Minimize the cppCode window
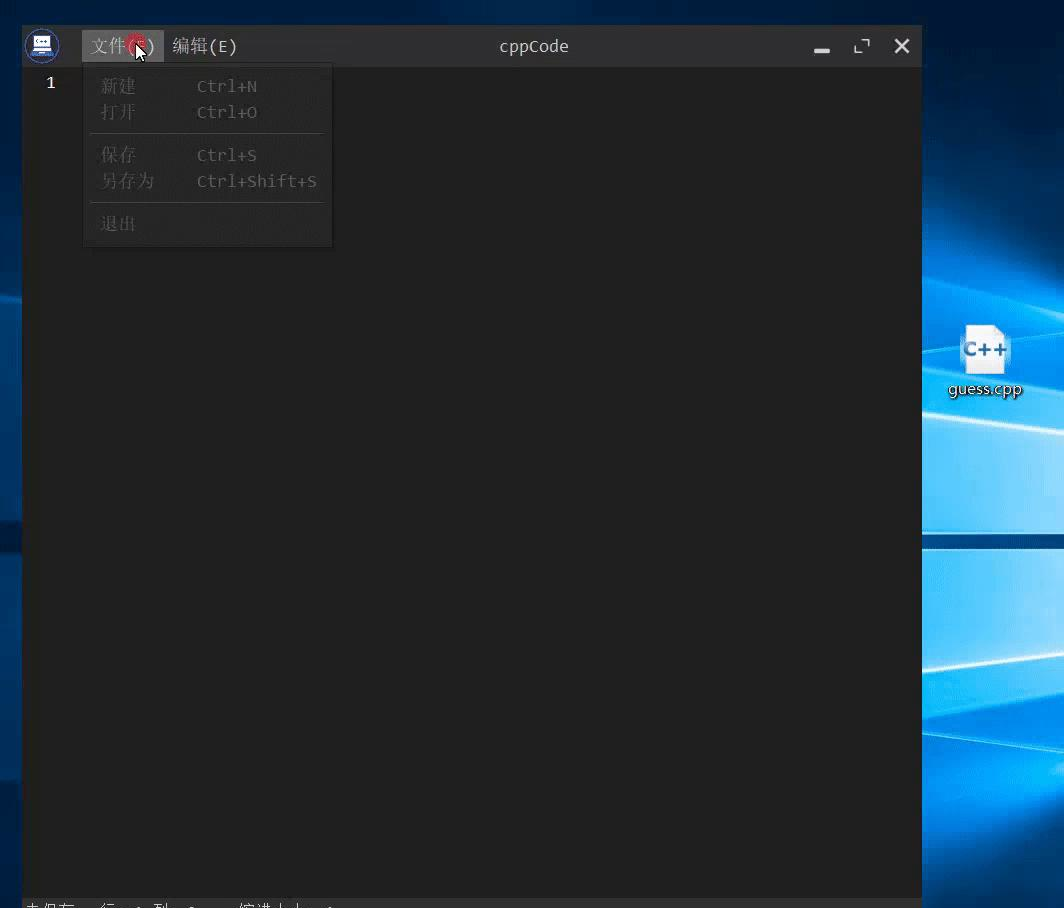Screen dimensions: 1064x908 click(822, 47)
